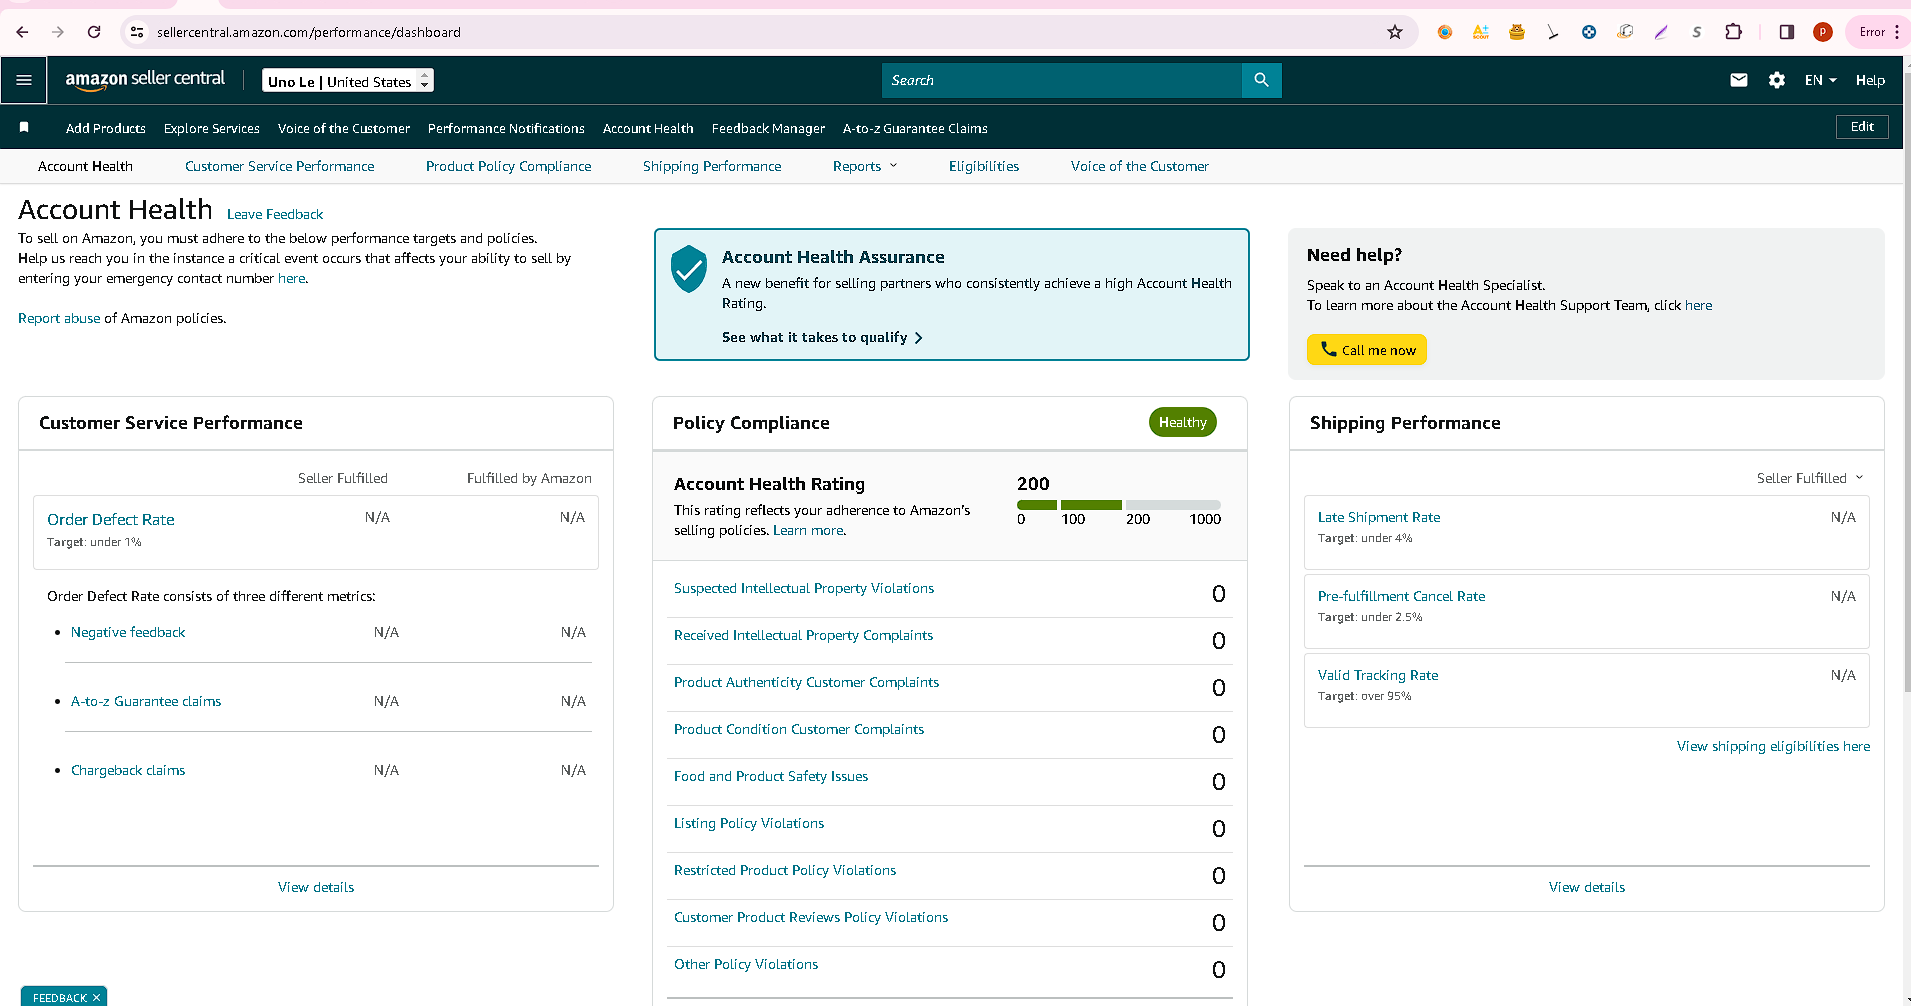Expand See what it takes to qualify

coord(822,337)
